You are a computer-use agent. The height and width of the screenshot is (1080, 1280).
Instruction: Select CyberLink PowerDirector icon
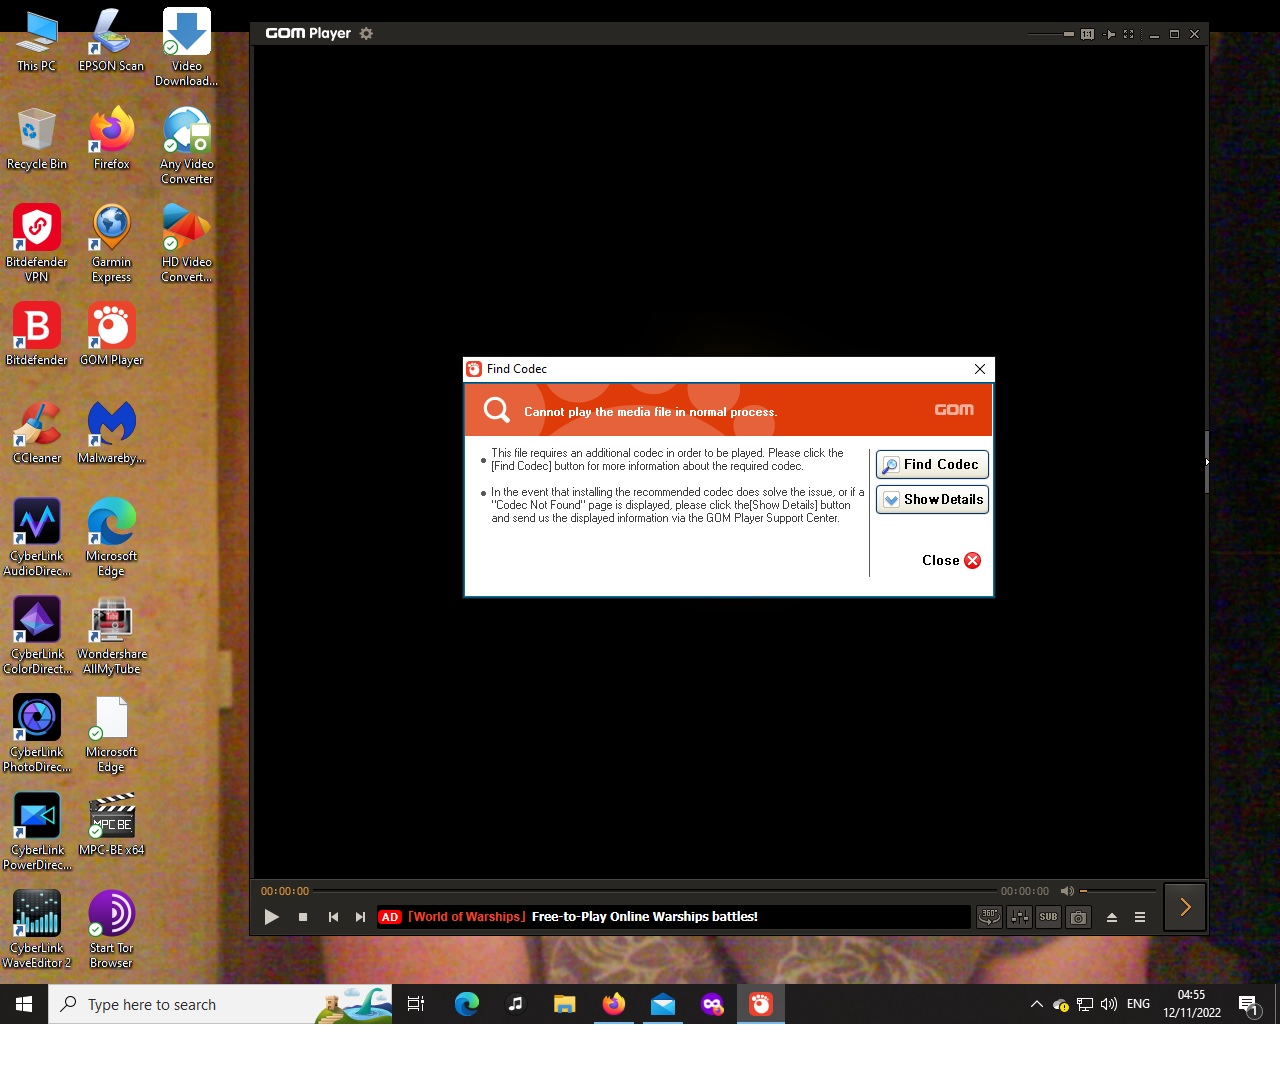(x=37, y=832)
